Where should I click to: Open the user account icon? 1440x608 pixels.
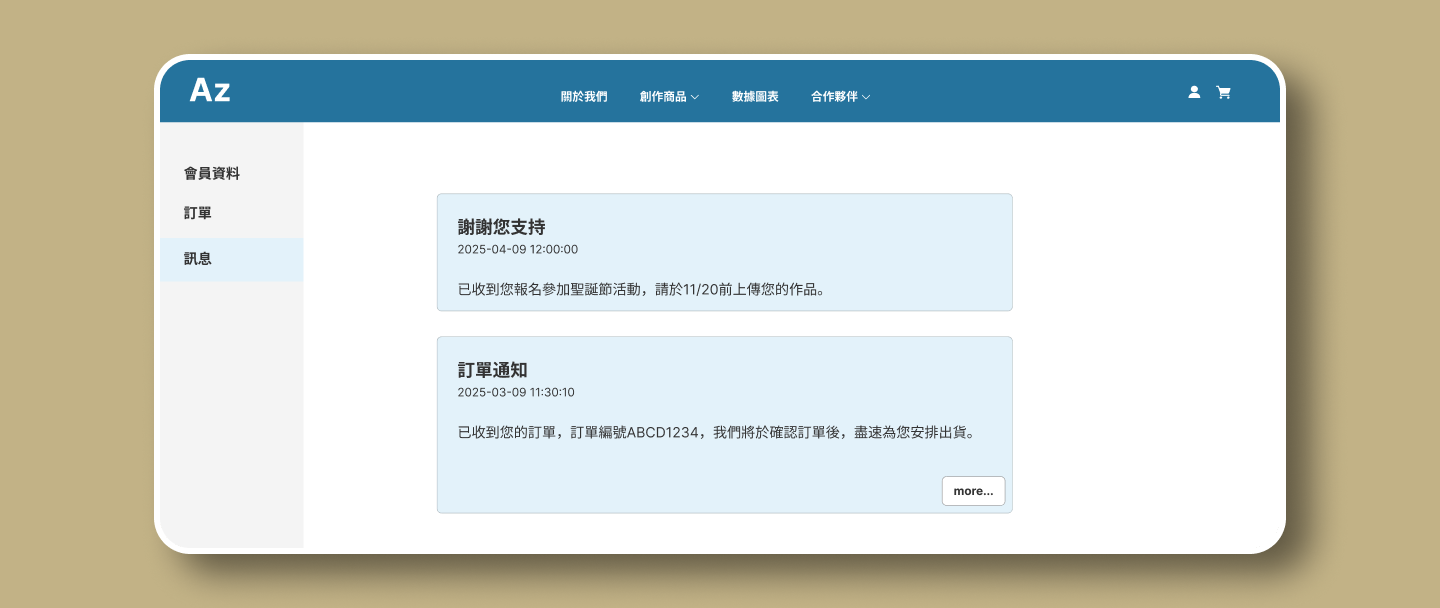coord(1193,92)
